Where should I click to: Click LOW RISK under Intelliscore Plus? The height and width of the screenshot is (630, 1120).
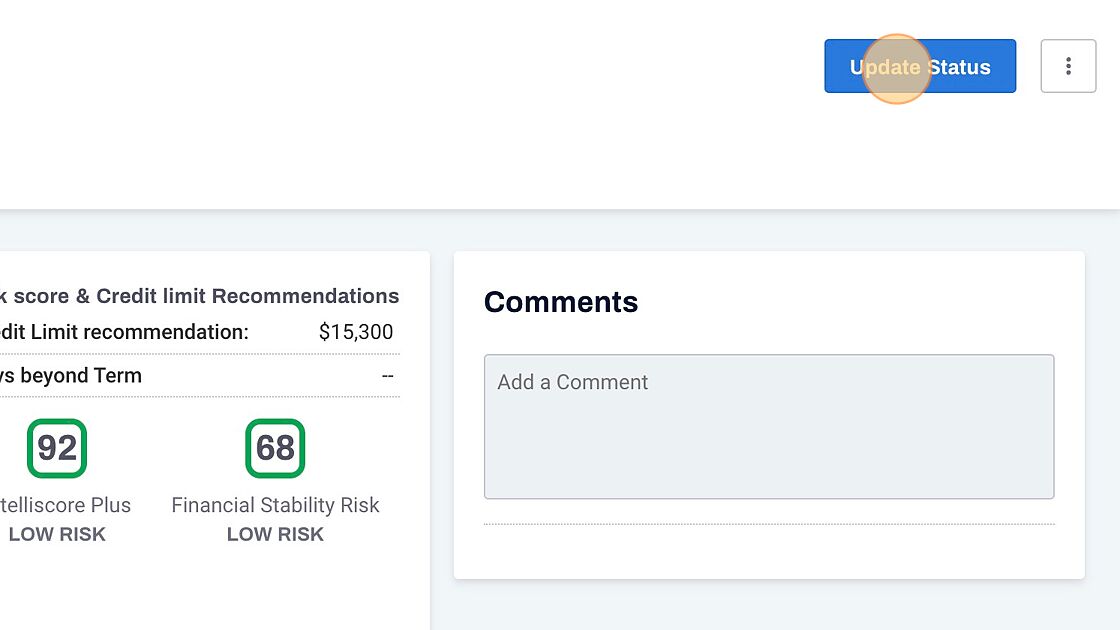[x=57, y=534]
